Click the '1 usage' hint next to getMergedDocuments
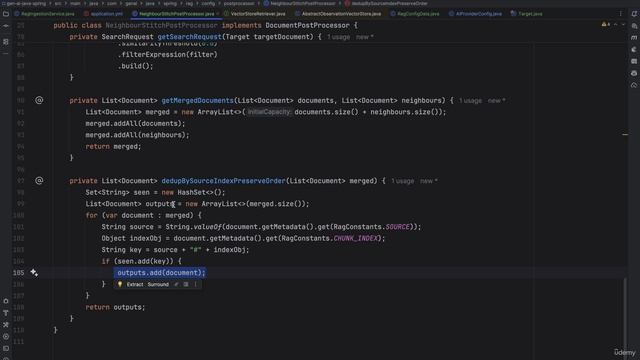Image resolution: width=640 pixels, height=360 pixels. (x=470, y=100)
